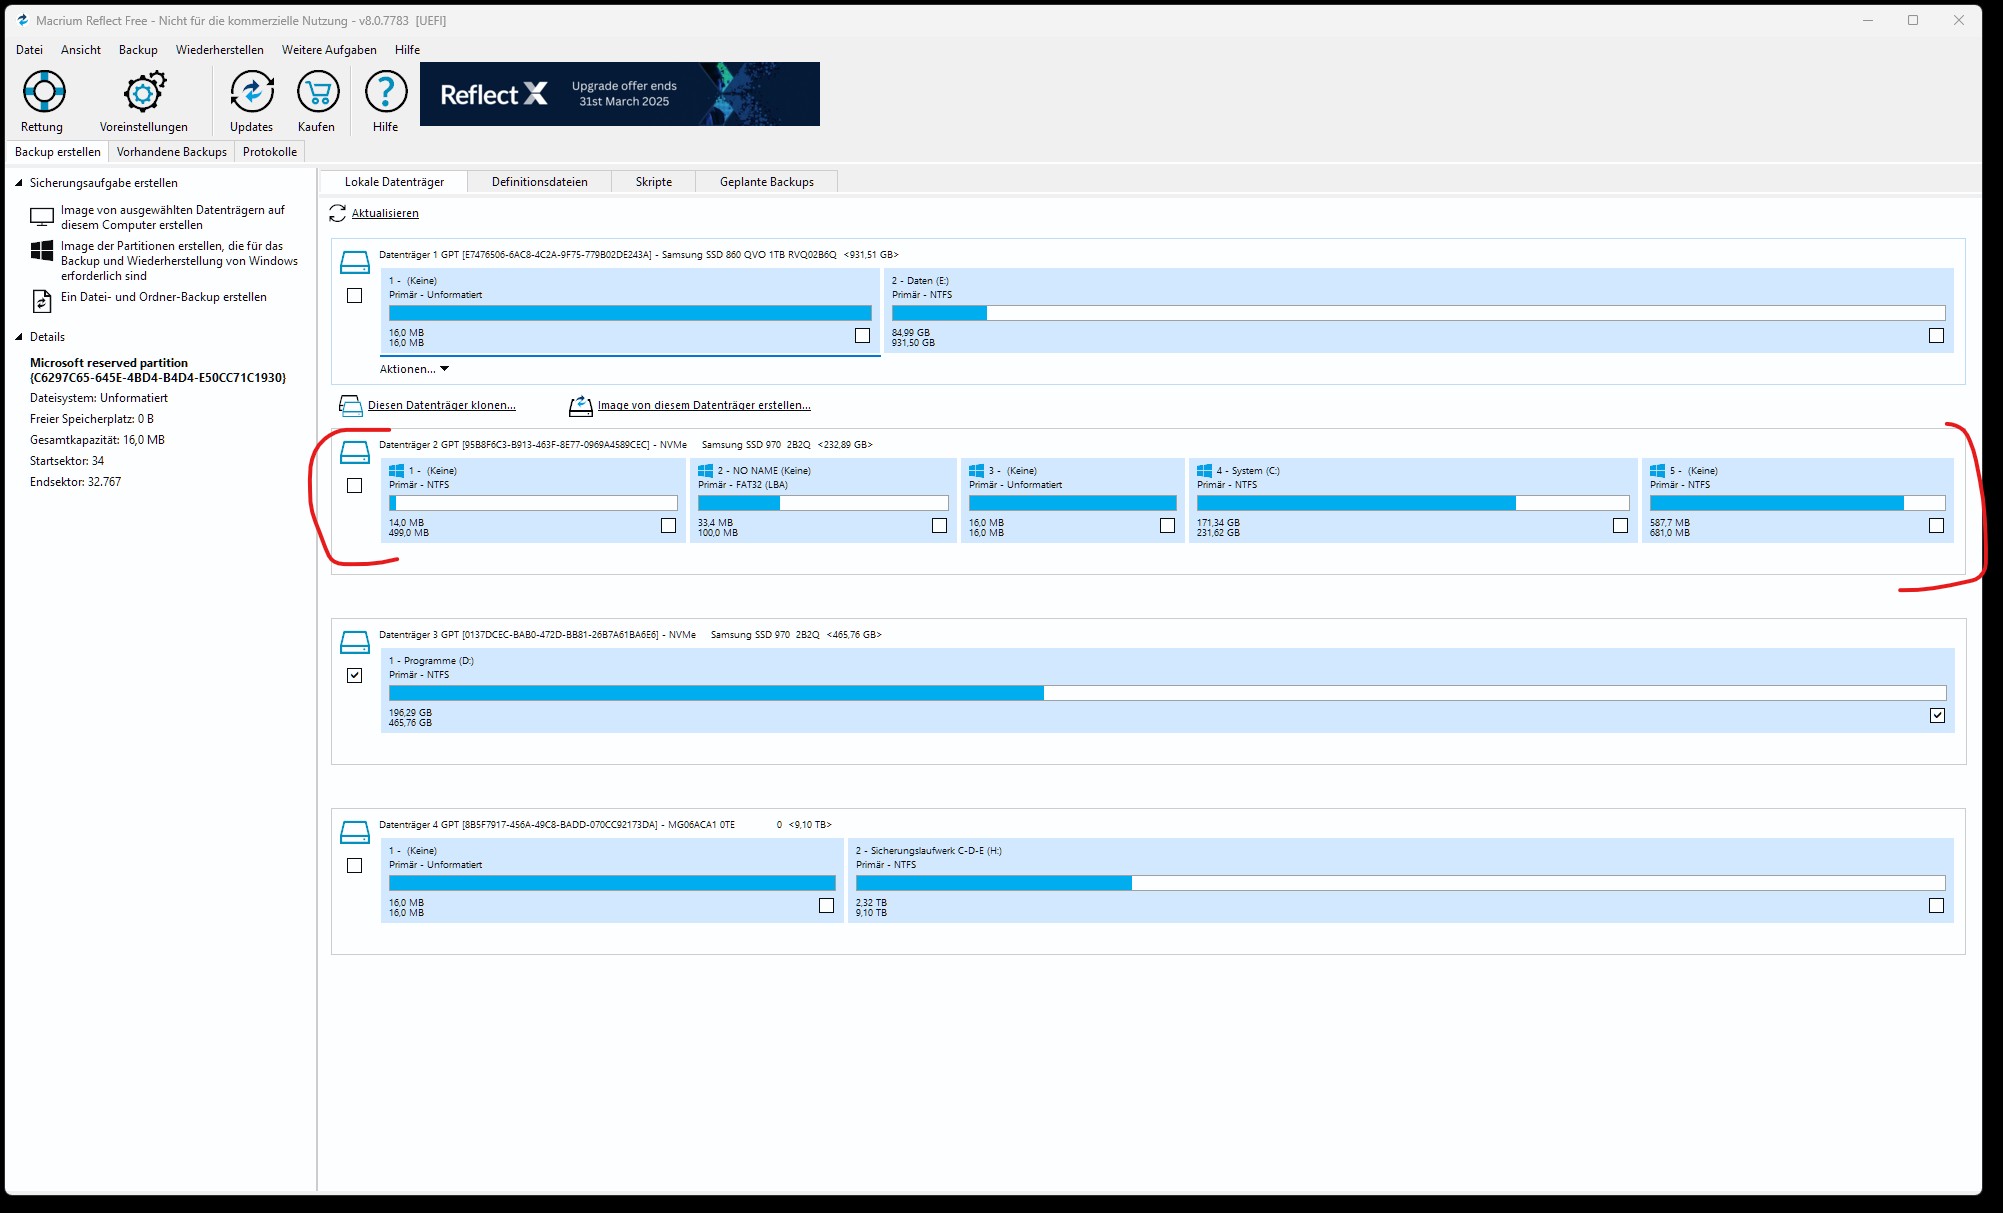Click Diesen Datenträger klonen link
The width and height of the screenshot is (2003, 1213).
[x=441, y=405]
